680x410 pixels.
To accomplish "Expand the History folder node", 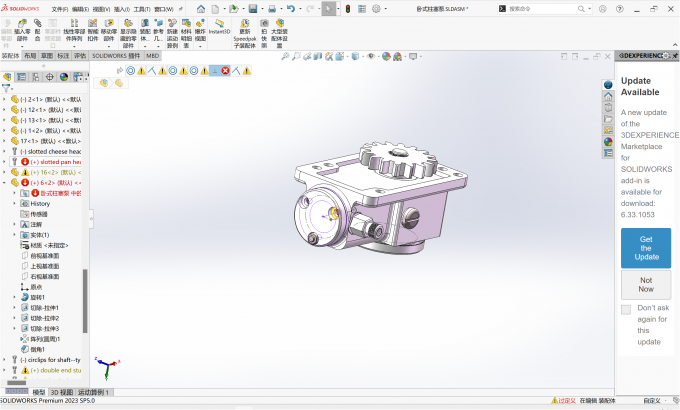I will (x=14, y=203).
